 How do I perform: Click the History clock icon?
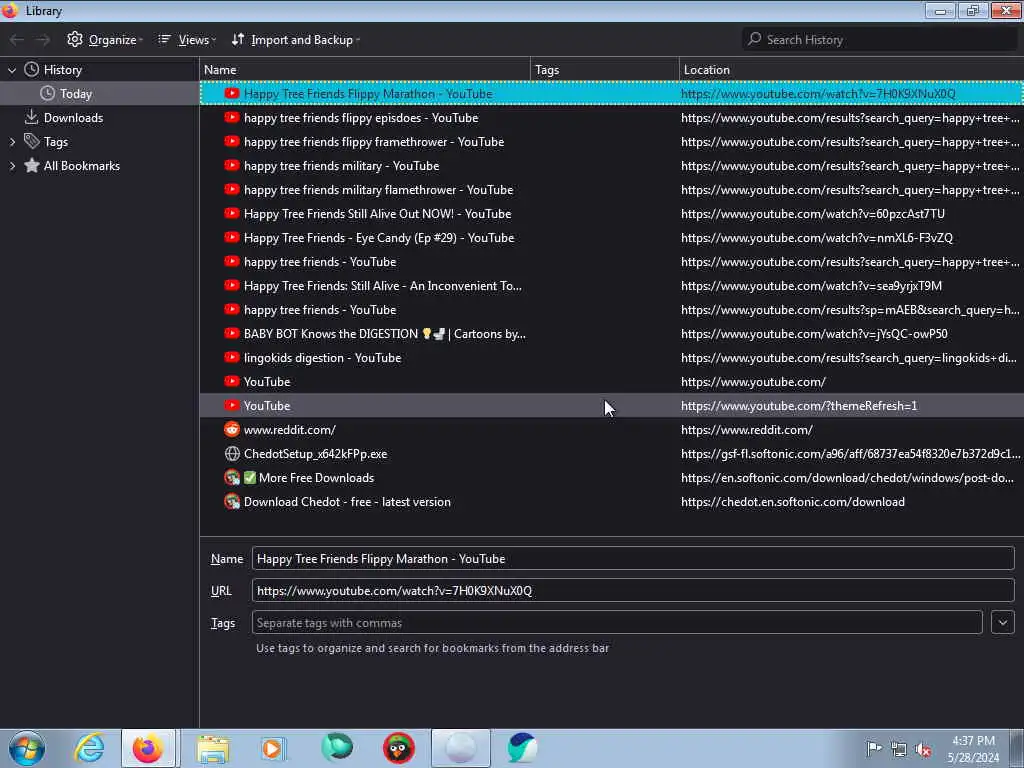click(x=31, y=69)
